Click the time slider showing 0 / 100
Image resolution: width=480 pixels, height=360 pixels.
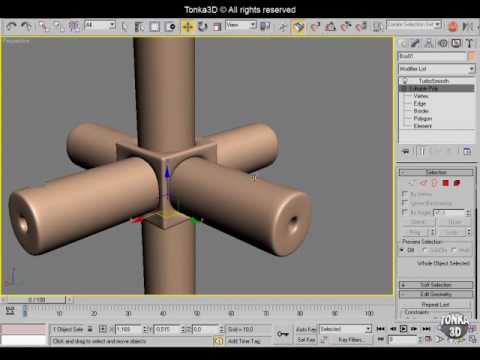point(37,300)
